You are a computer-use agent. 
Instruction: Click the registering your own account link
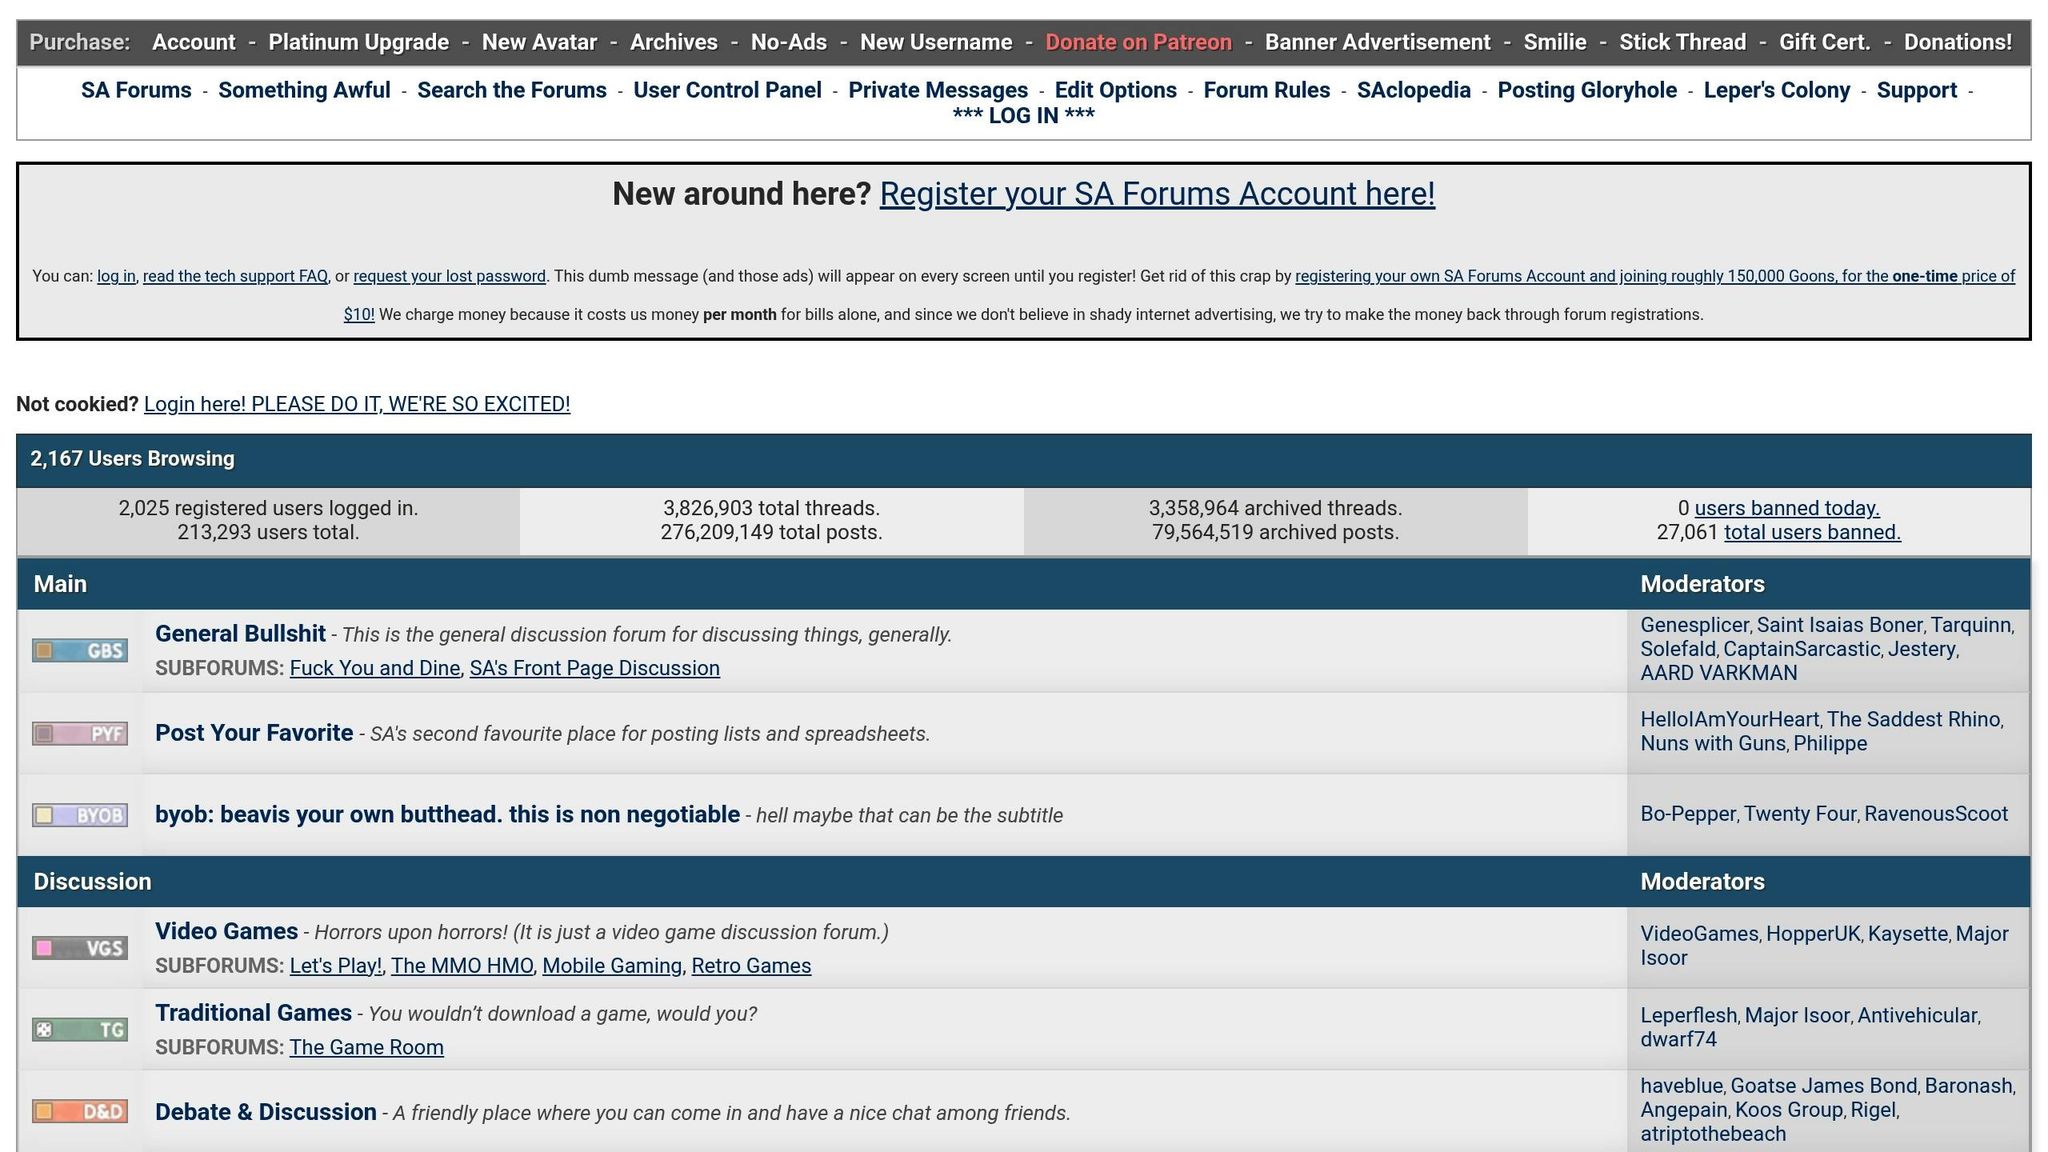click(x=1655, y=277)
